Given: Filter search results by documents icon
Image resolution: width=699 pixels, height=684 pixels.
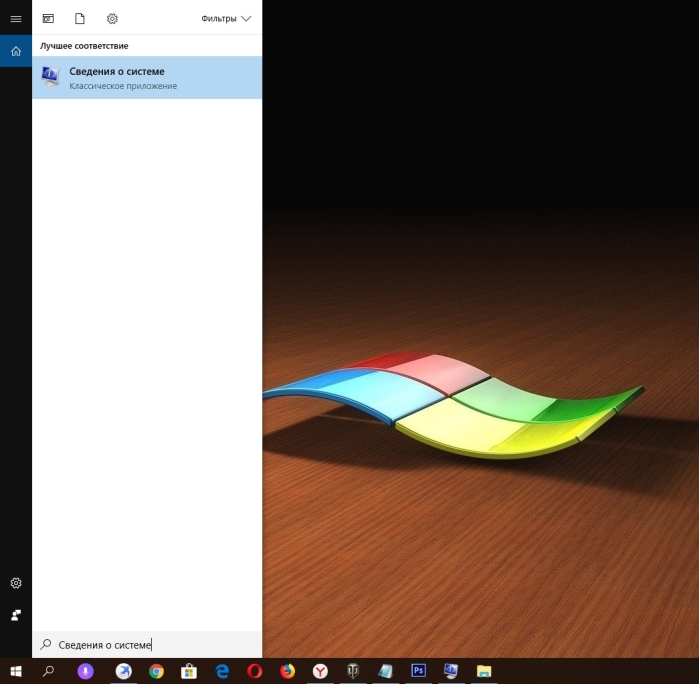Looking at the screenshot, I should pyautogui.click(x=80, y=19).
